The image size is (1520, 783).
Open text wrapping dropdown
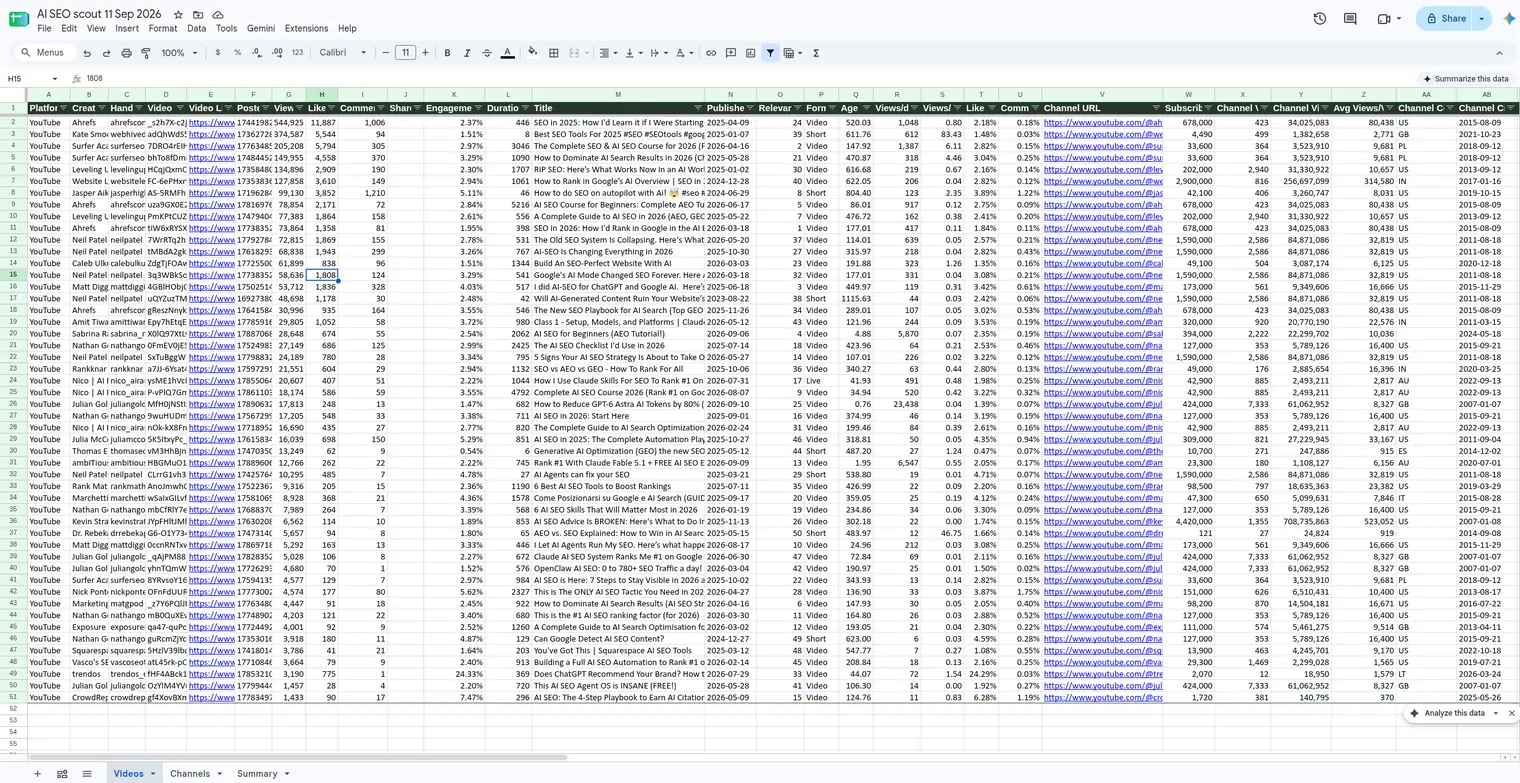(x=659, y=53)
